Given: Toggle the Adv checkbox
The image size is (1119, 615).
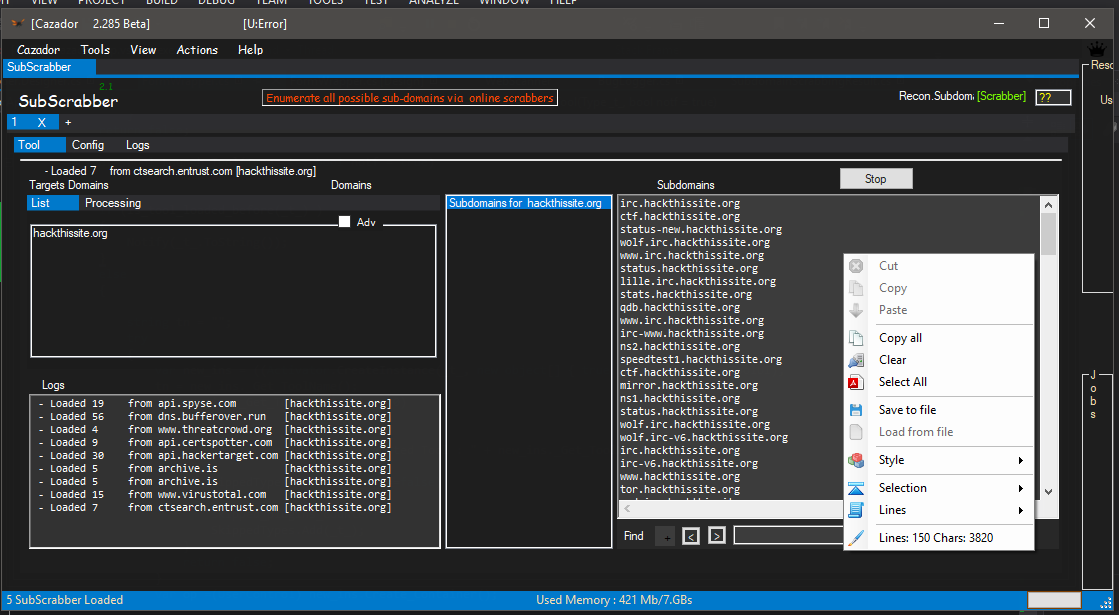Looking at the screenshot, I should click(x=345, y=222).
